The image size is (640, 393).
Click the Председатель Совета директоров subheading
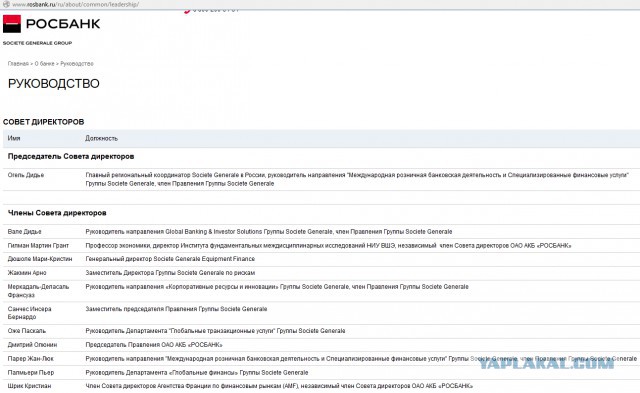tap(71, 156)
